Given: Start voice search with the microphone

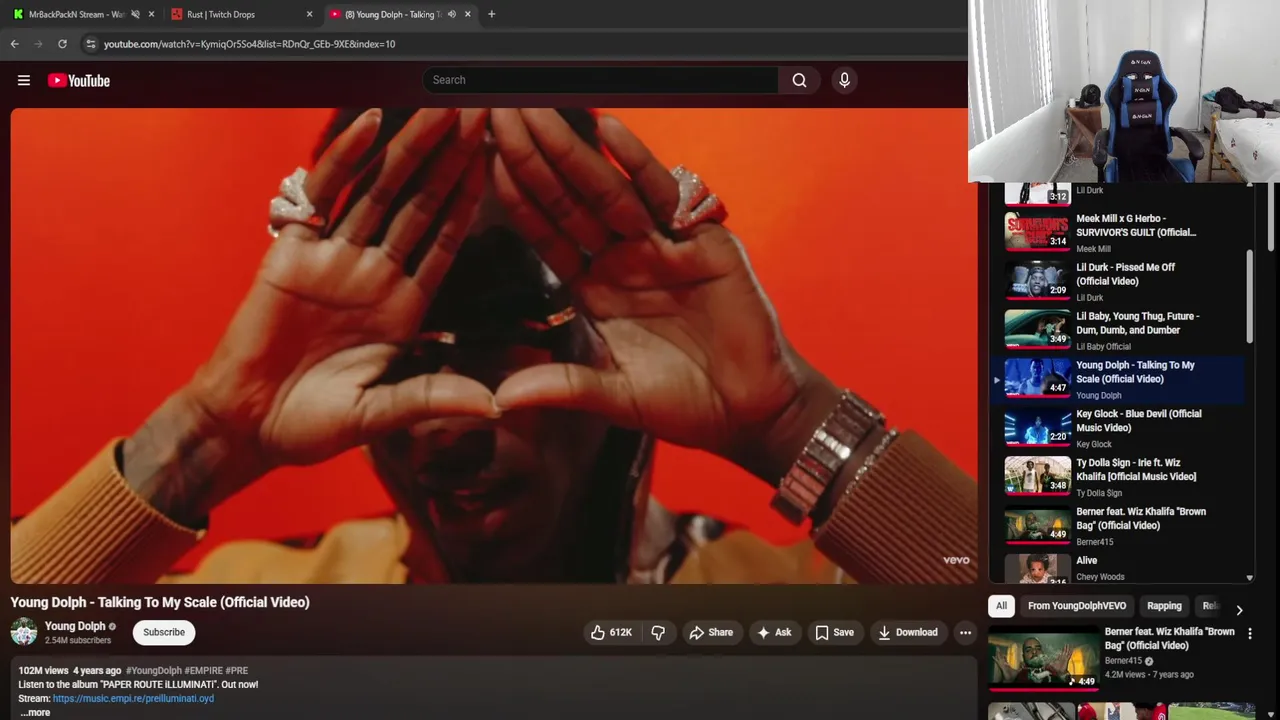Looking at the screenshot, I should pyautogui.click(x=844, y=80).
